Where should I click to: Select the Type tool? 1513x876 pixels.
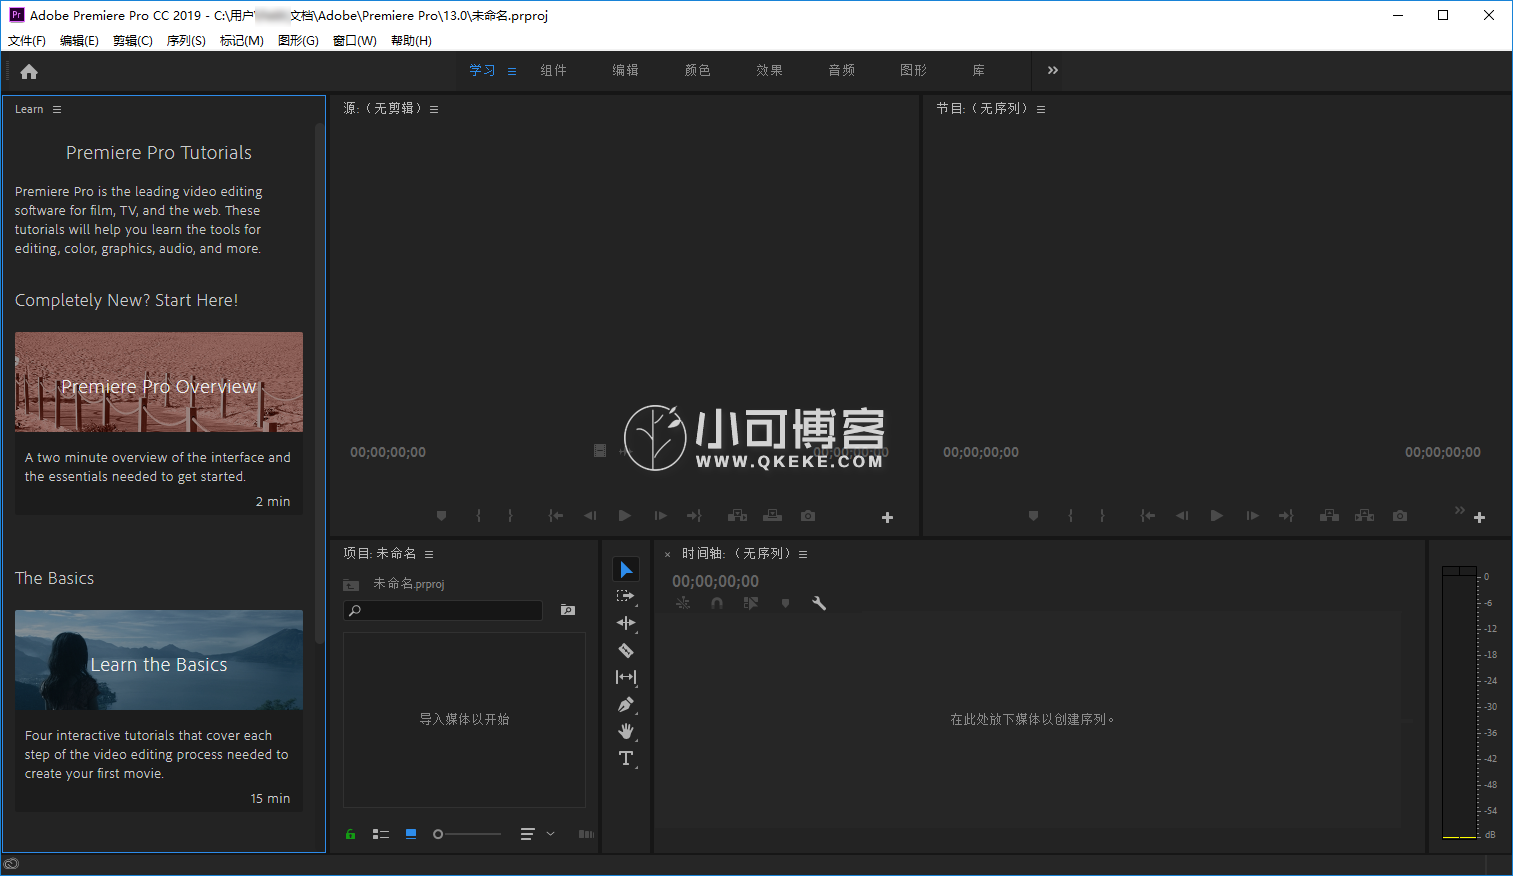[626, 758]
